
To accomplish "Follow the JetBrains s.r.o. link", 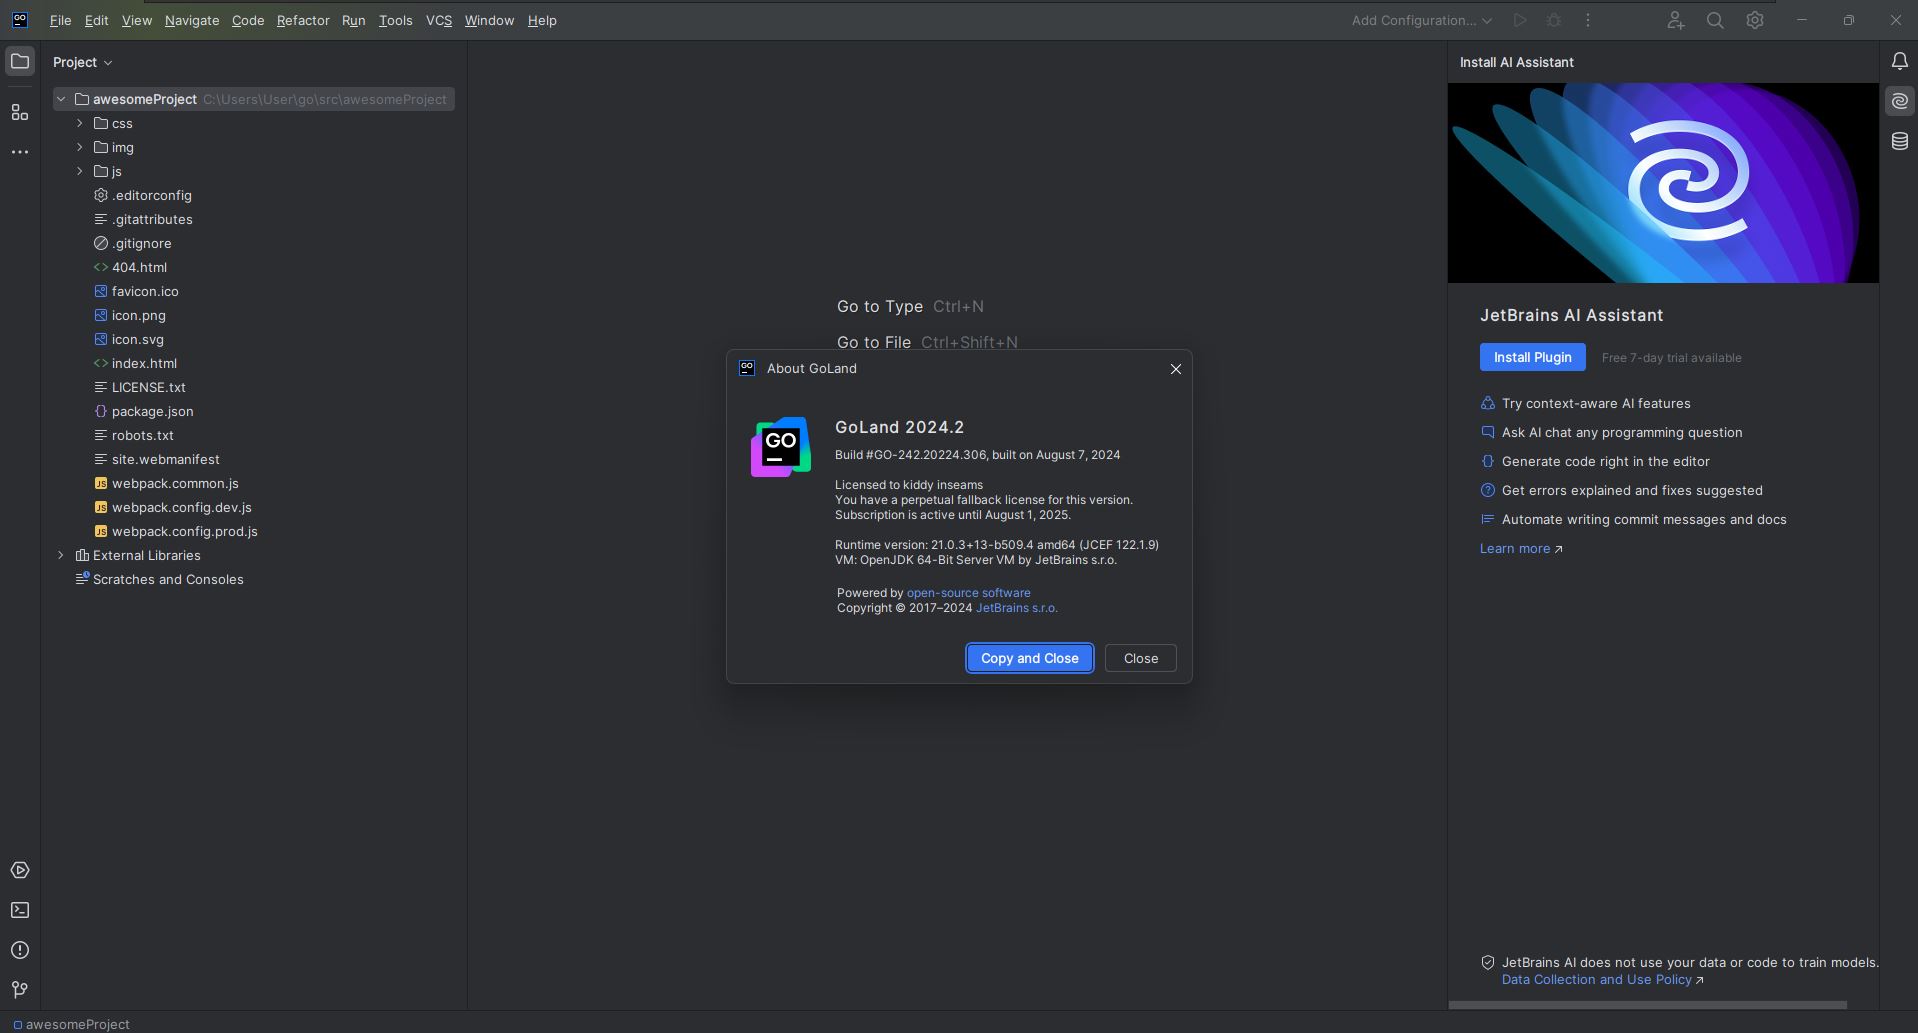I will (1016, 608).
